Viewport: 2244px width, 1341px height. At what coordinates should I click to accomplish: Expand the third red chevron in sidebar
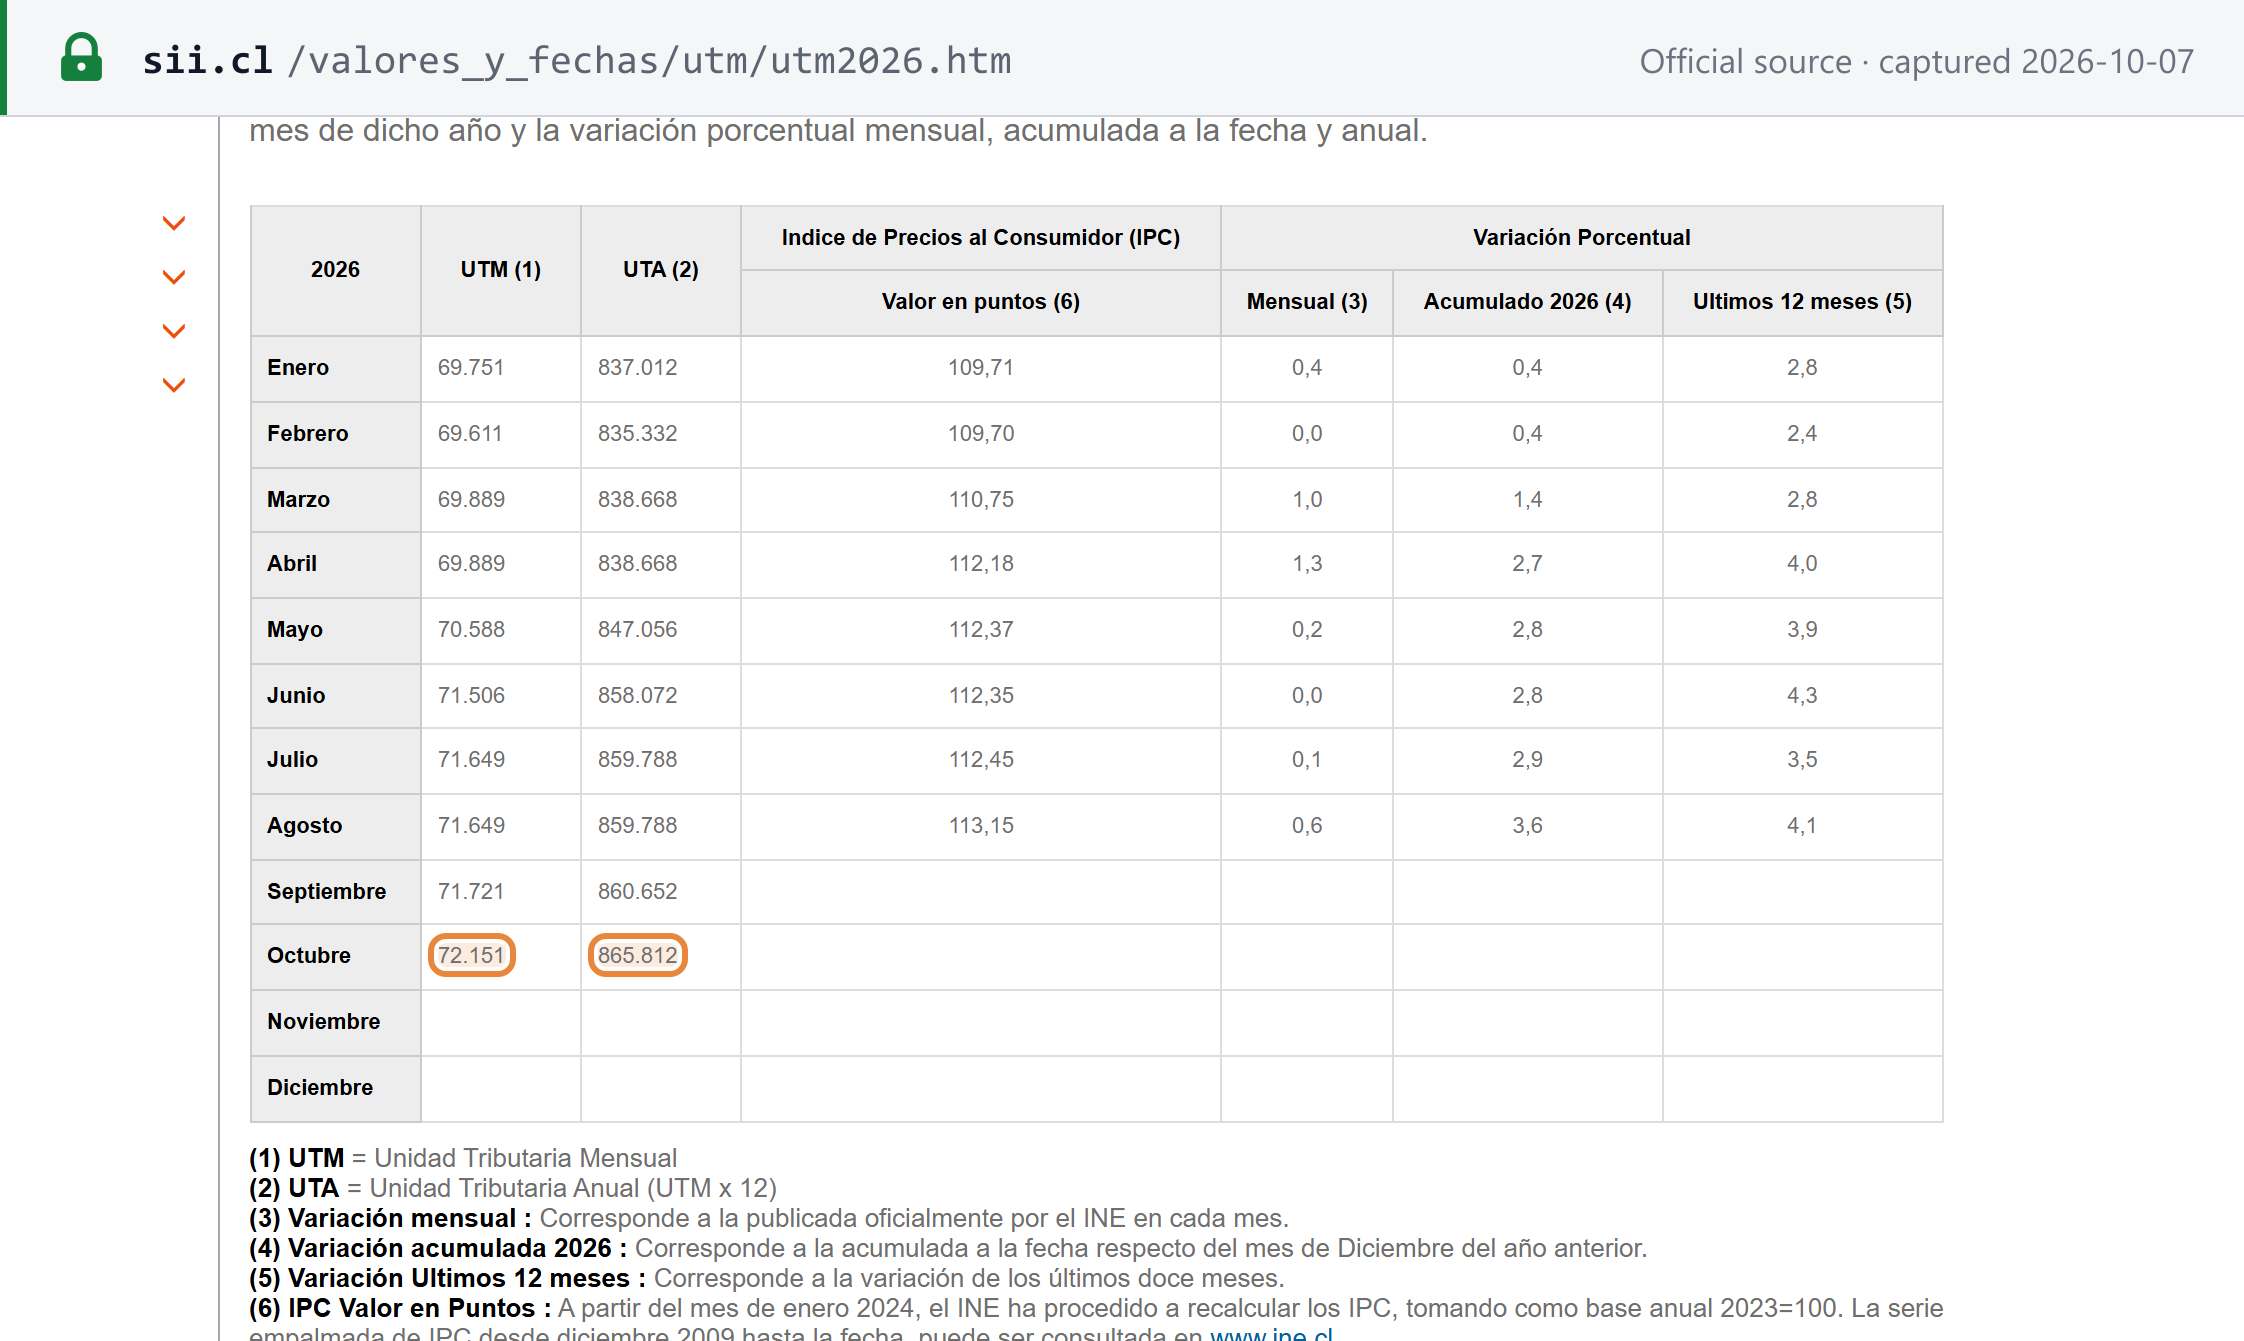coord(174,331)
